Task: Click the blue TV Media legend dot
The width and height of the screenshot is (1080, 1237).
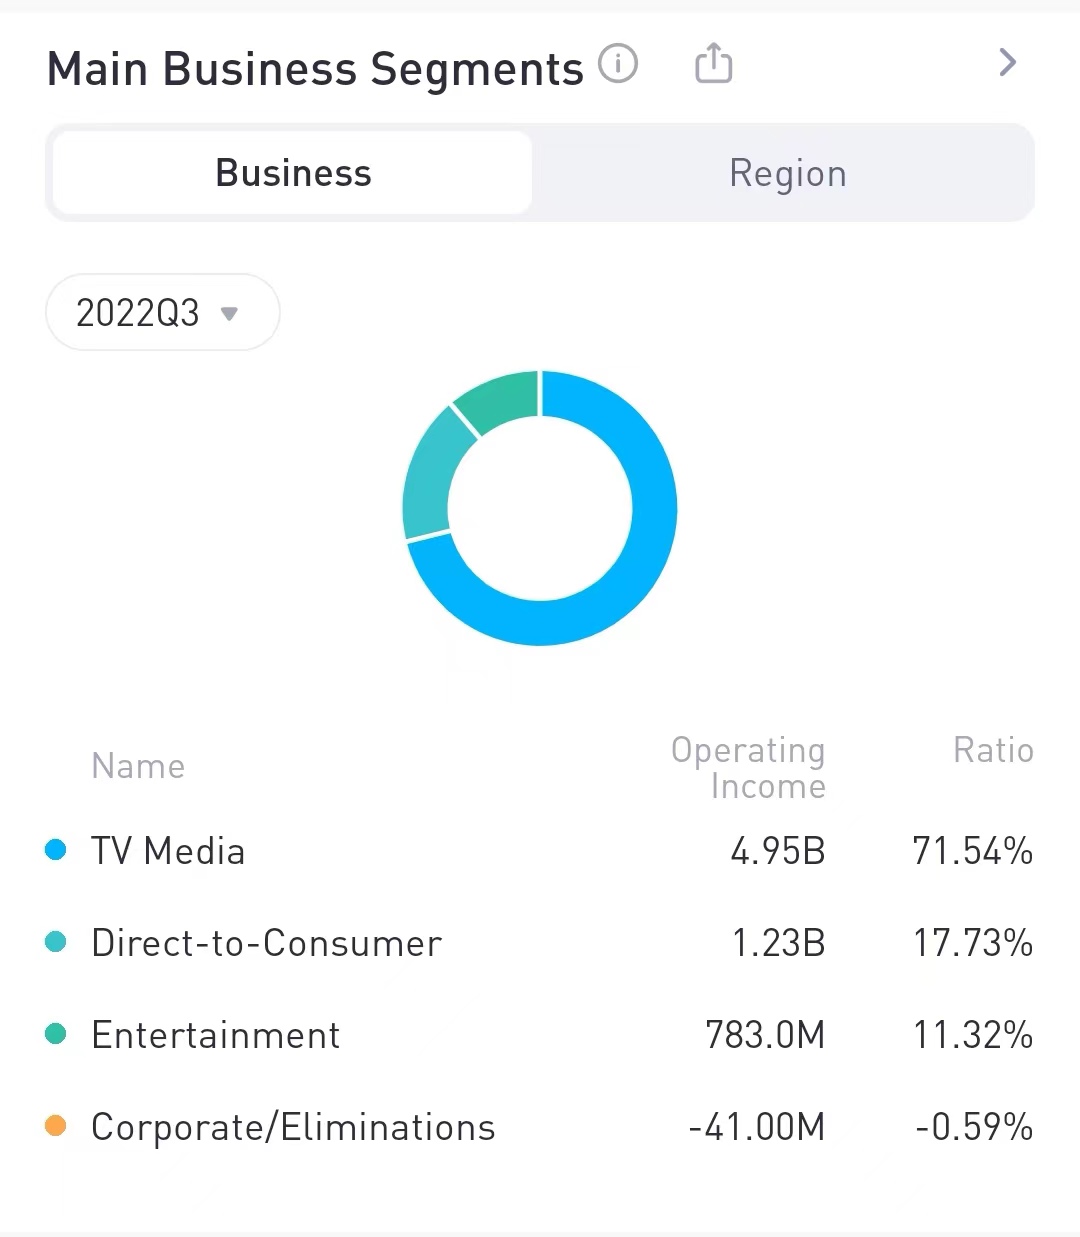Action: (x=56, y=850)
